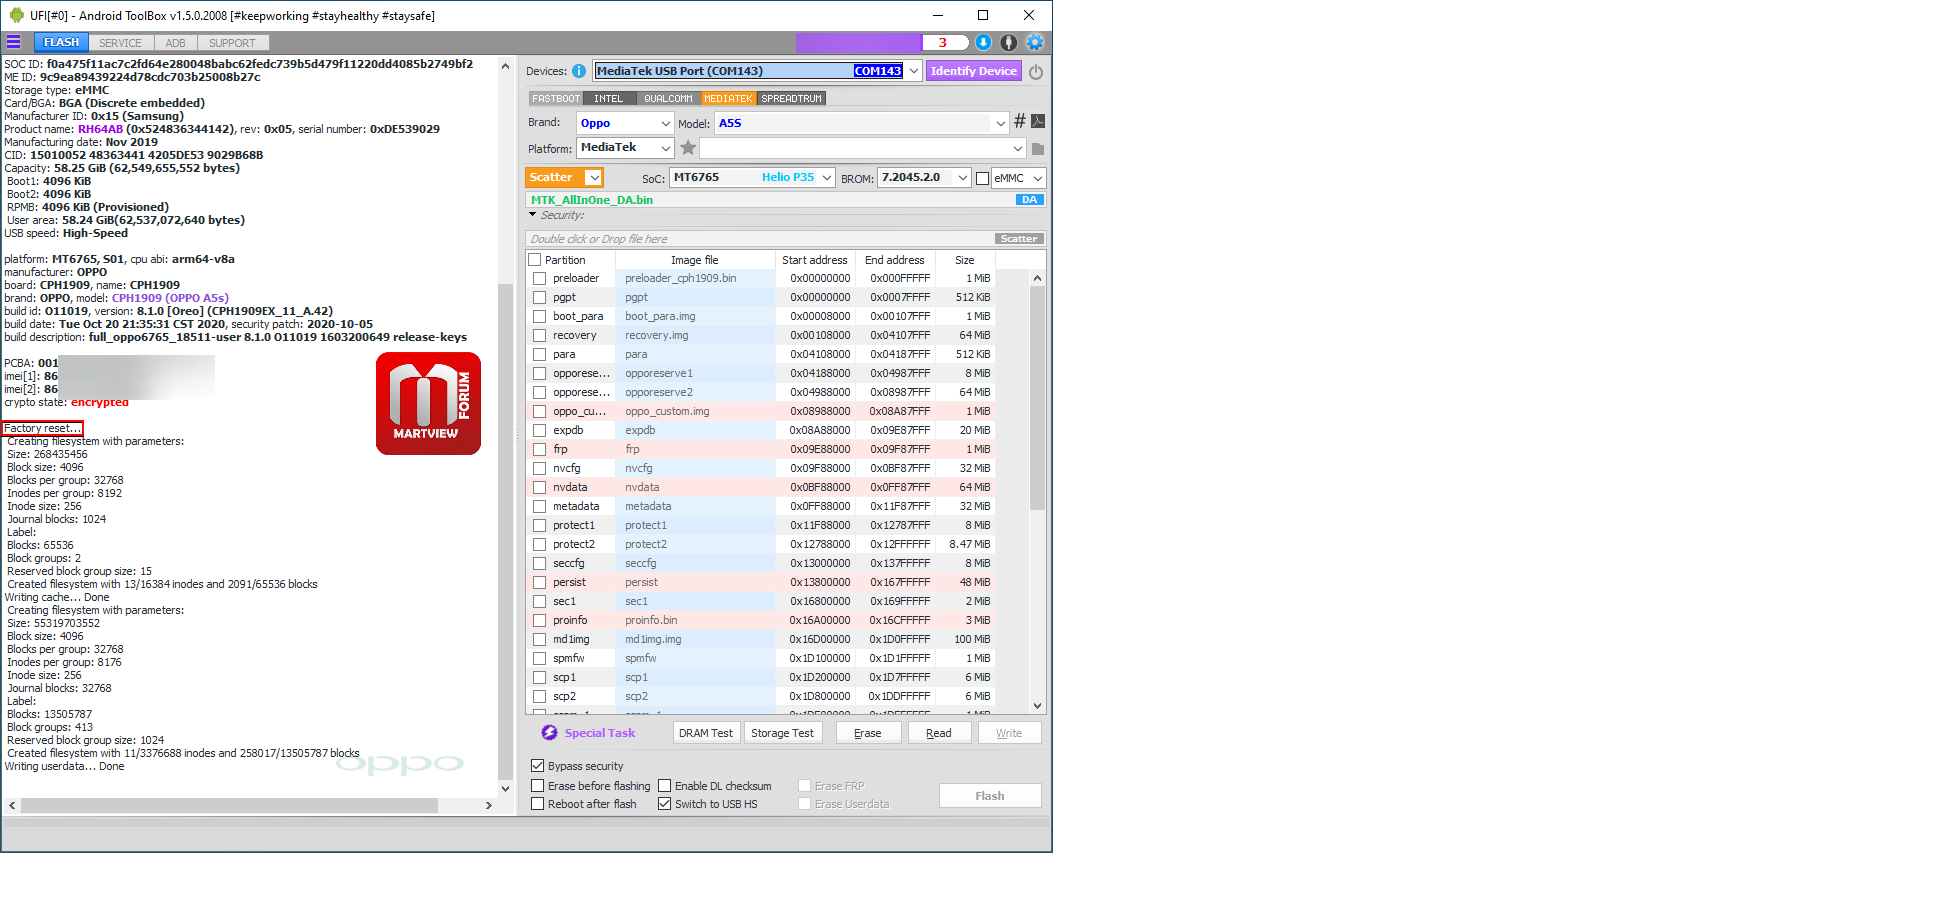Screen dimensions: 1953x900
Task: Click the star favorite icon by Platform
Action: [x=688, y=148]
